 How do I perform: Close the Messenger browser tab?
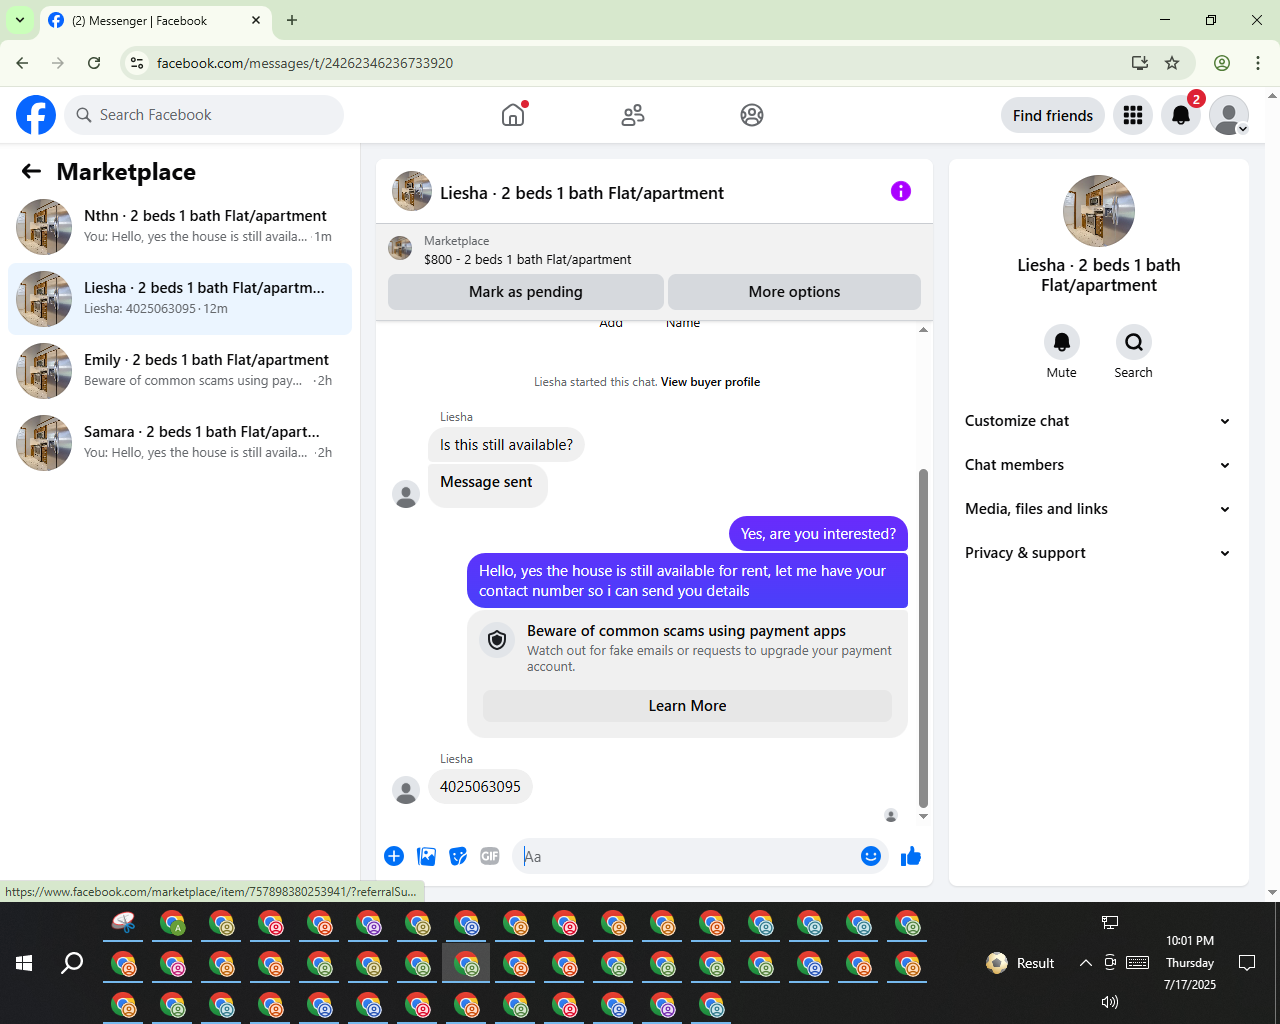(256, 20)
